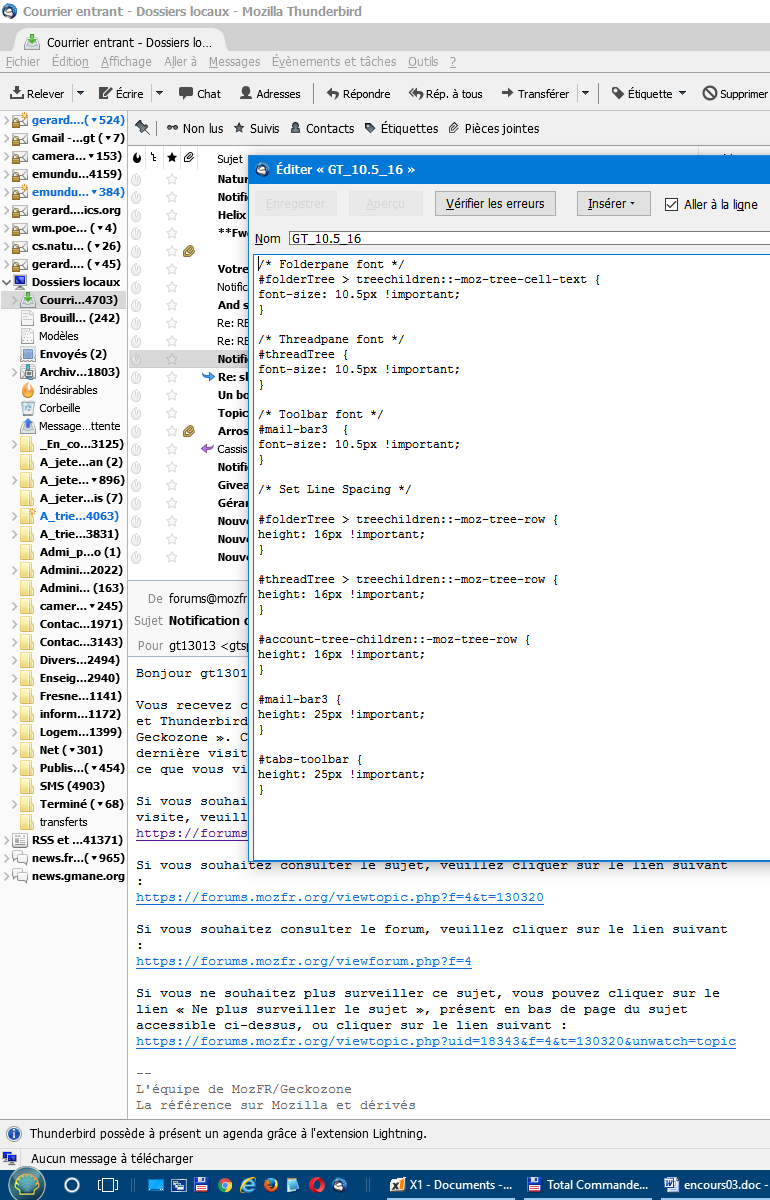Click Vérifier les erreurs button
The height and width of the screenshot is (1200, 770).
pos(494,203)
